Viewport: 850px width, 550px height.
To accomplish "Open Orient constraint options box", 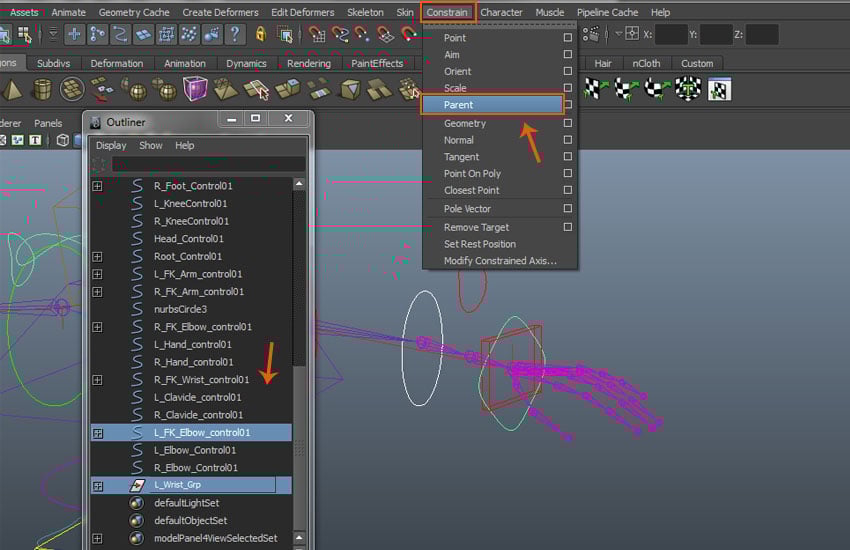I will pos(568,72).
